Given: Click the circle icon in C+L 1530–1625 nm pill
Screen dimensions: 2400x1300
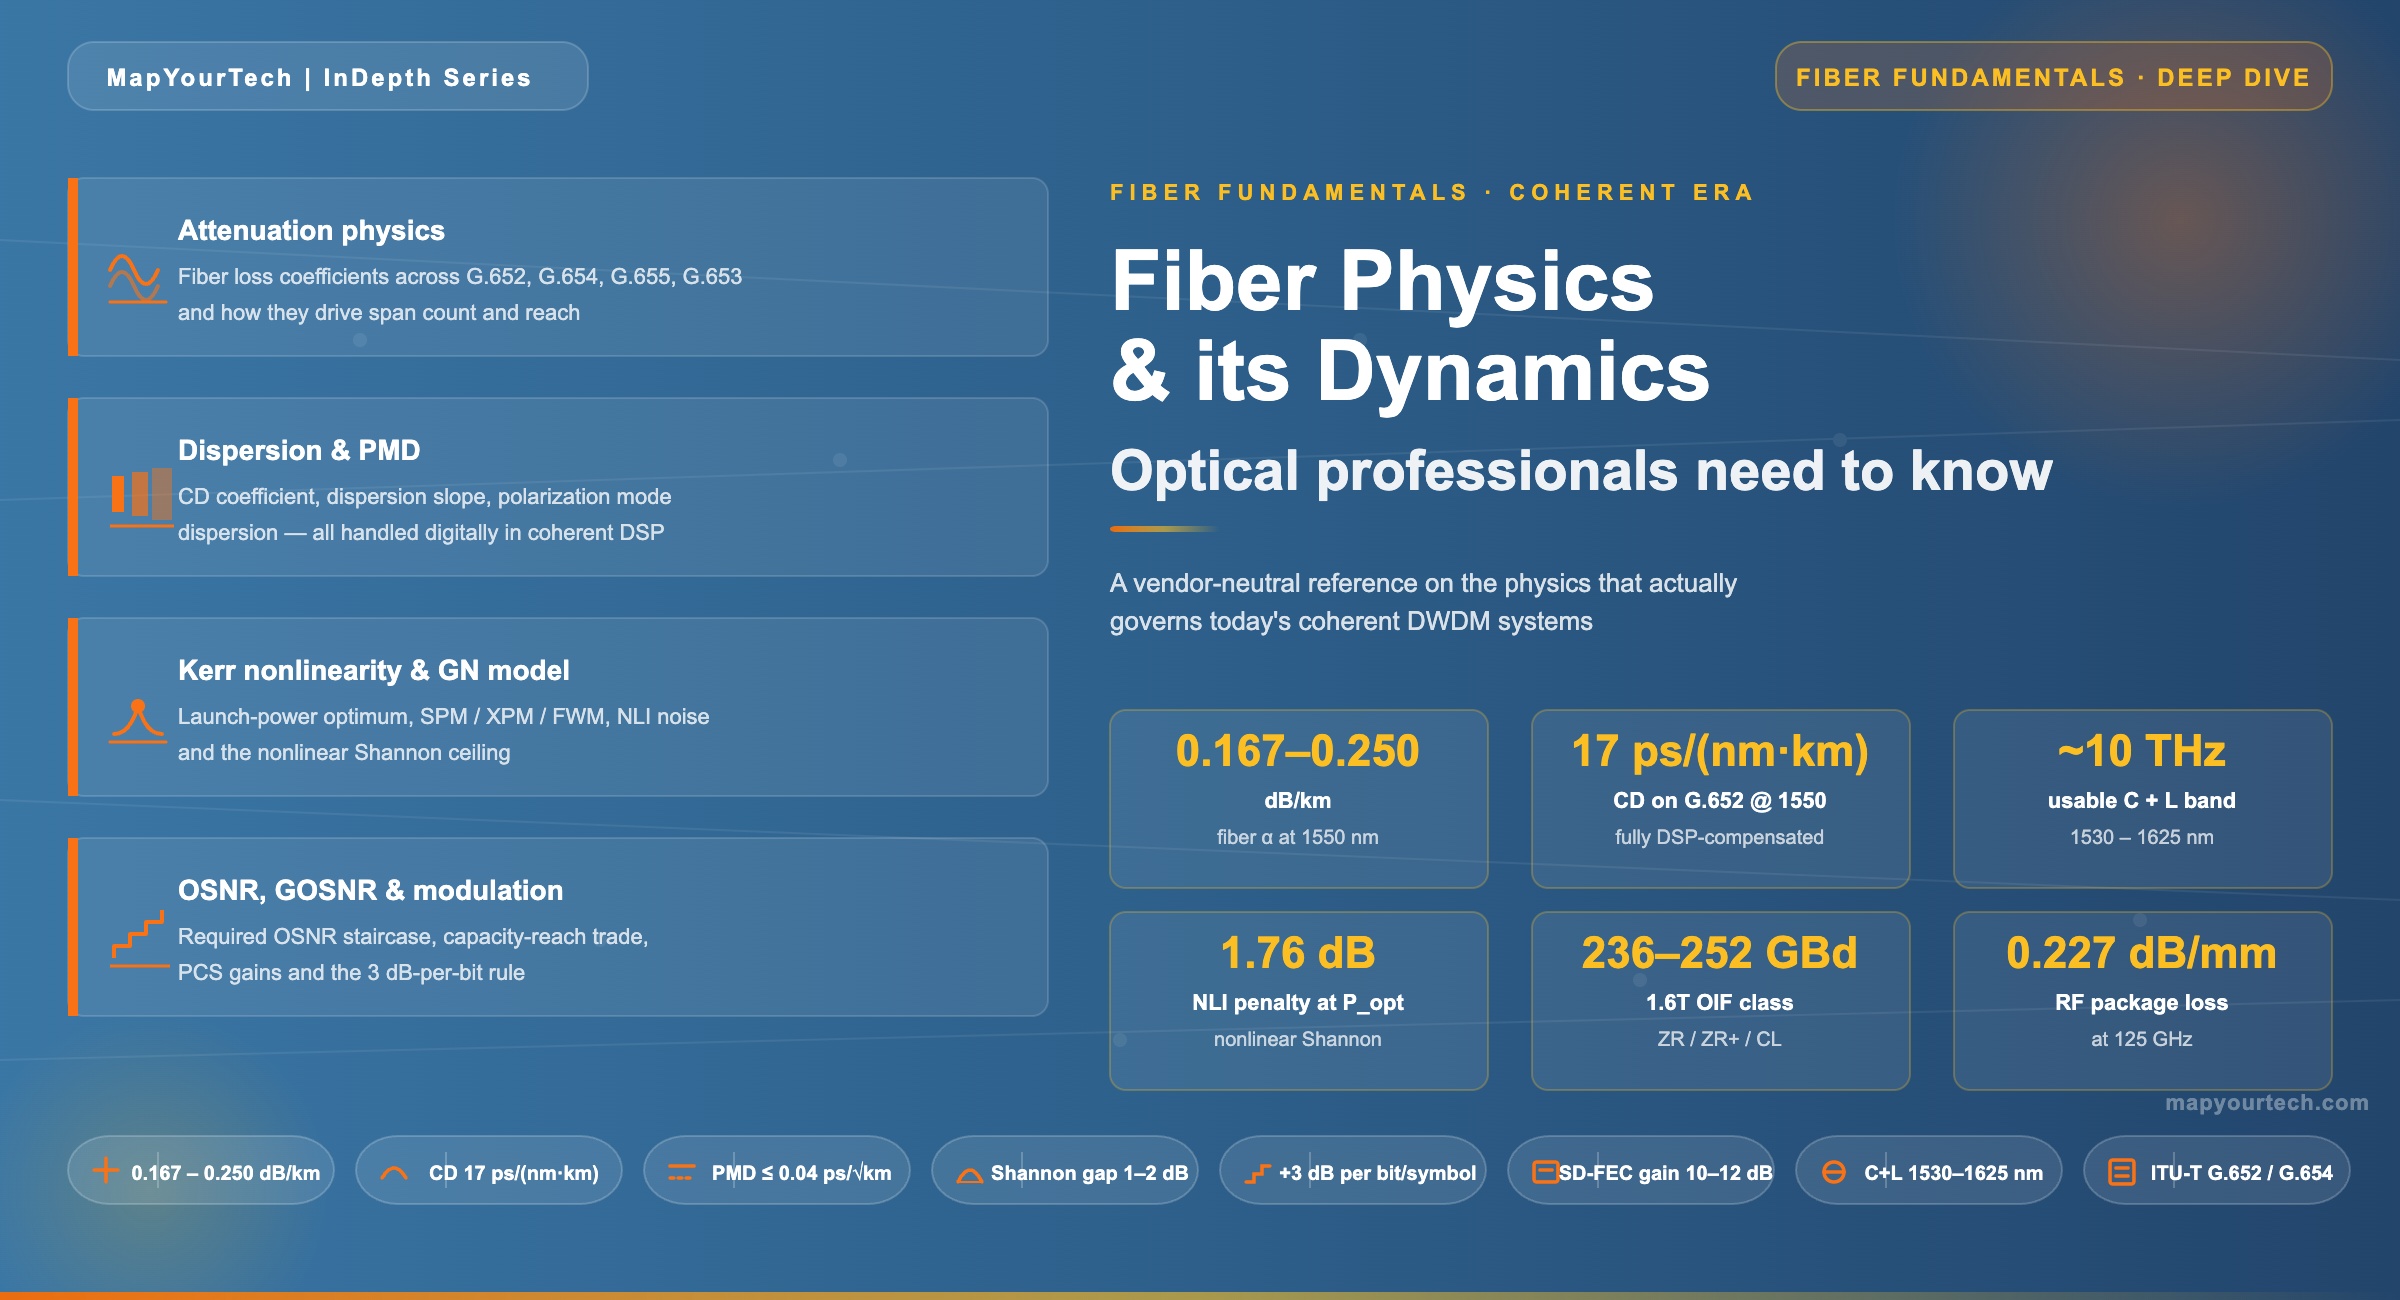Looking at the screenshot, I should tap(1833, 1172).
